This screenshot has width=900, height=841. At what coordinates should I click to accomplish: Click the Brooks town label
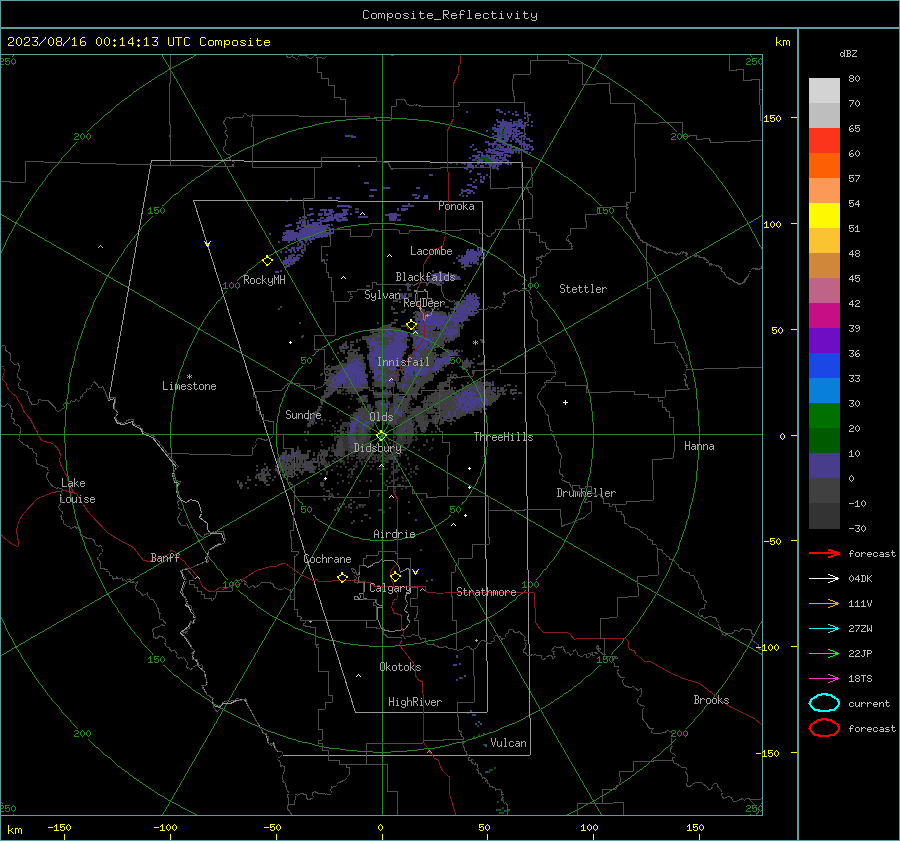click(x=711, y=700)
